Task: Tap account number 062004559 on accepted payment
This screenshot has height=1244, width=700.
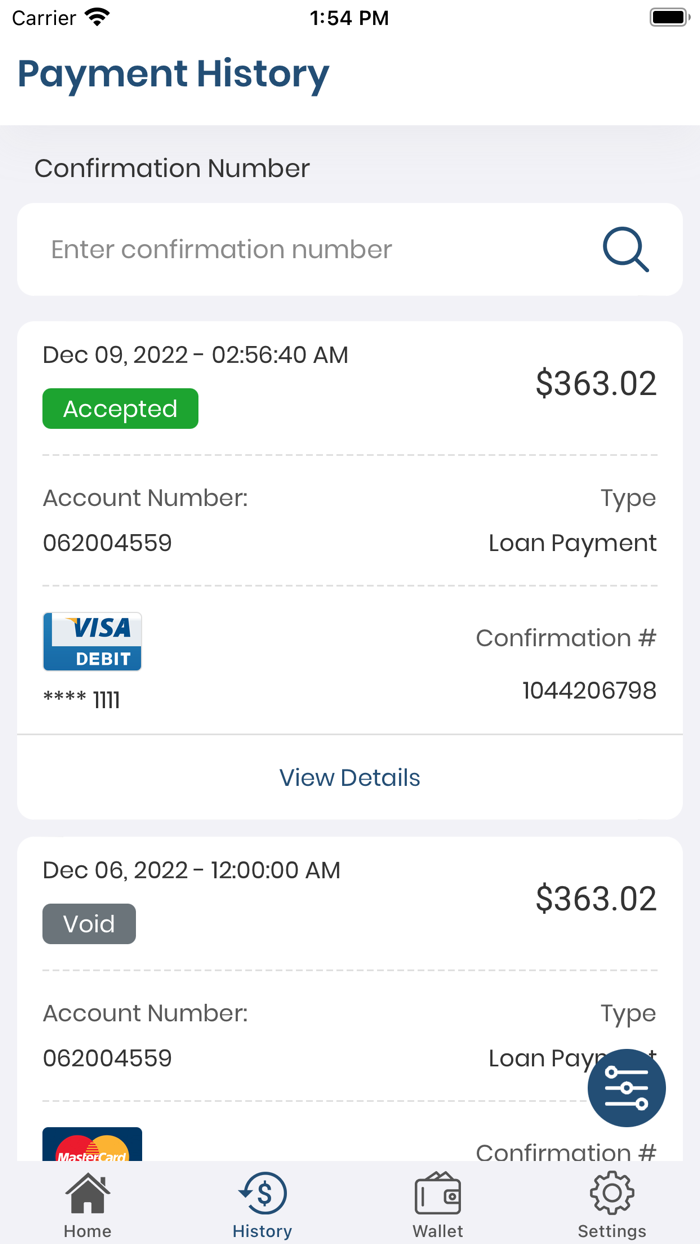Action: pyautogui.click(x=107, y=542)
